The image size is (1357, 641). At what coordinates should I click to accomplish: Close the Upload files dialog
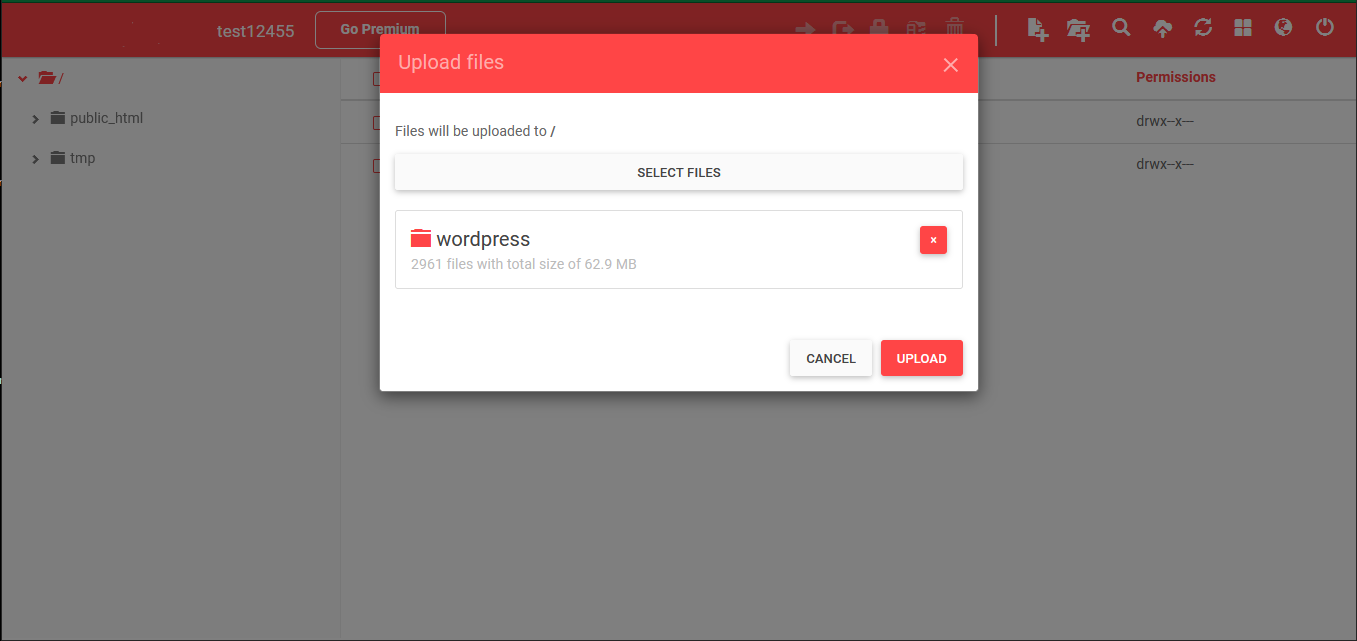coord(951,65)
